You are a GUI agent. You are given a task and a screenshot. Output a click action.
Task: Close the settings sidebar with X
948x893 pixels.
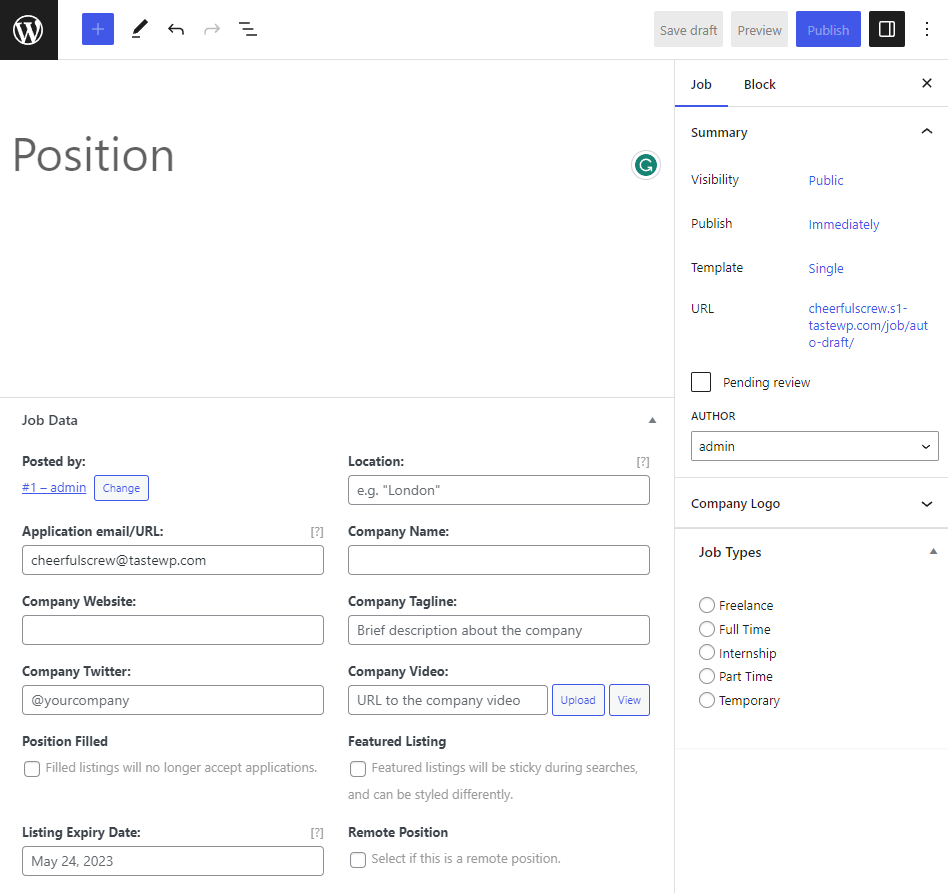coord(927,83)
